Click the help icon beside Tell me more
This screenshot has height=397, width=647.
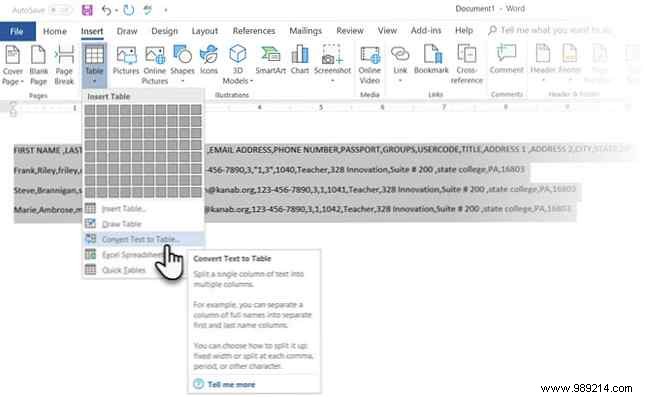pyautogui.click(x=198, y=384)
